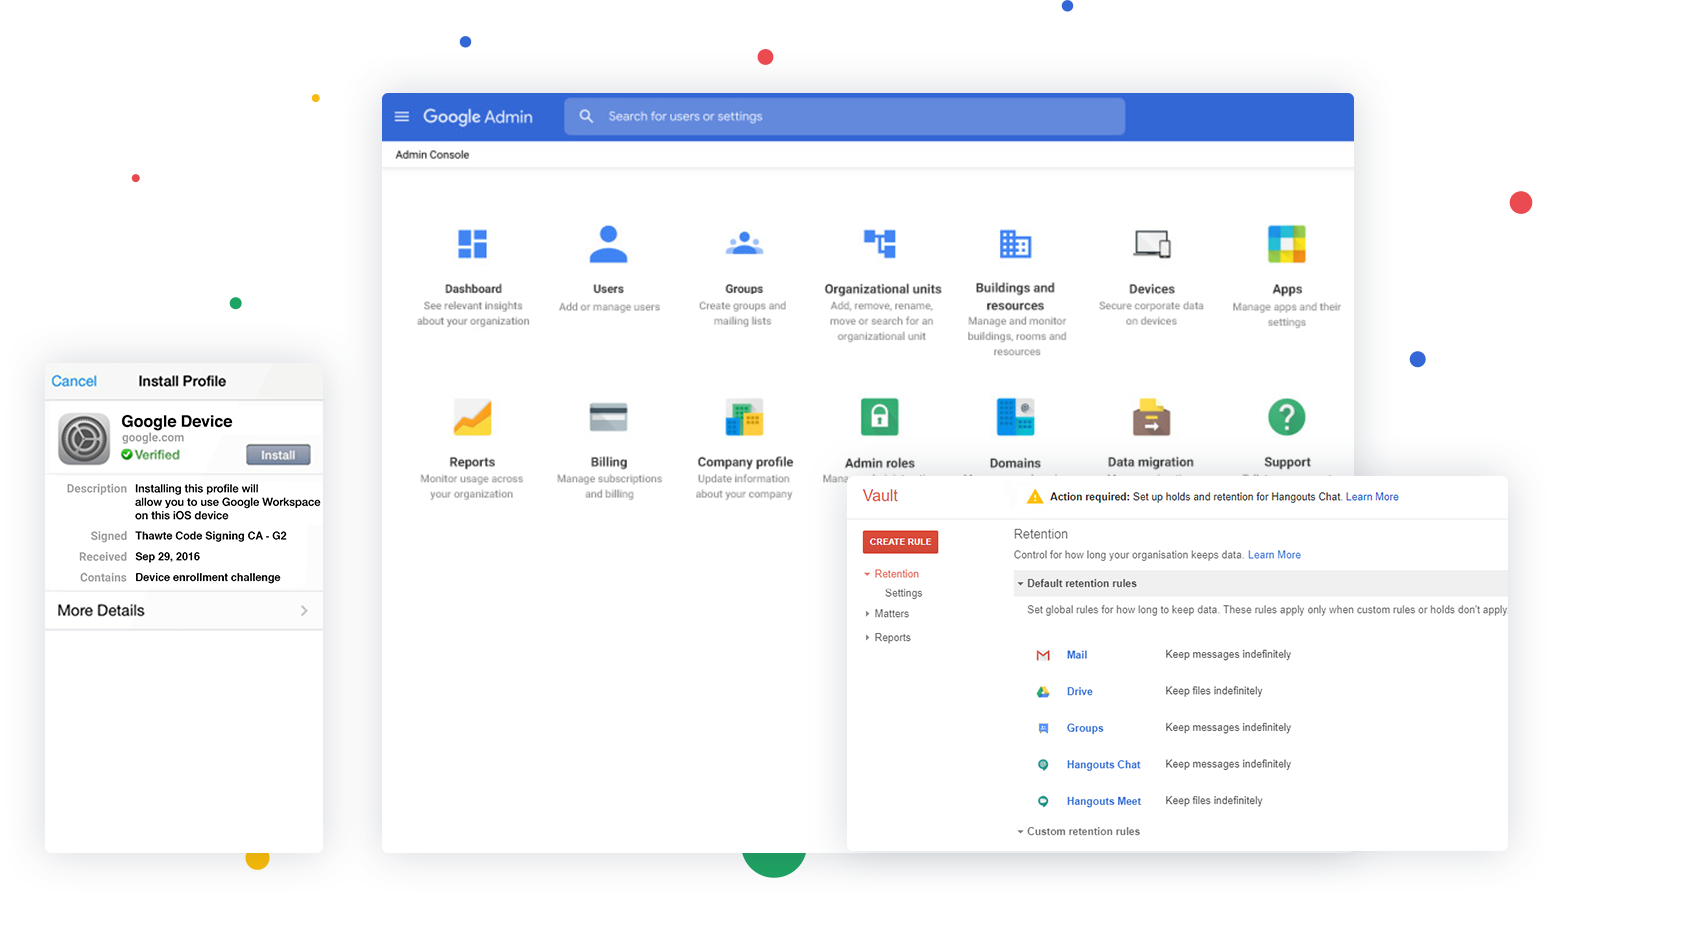Click the hamburger menu in Google Admin
The height and width of the screenshot is (940, 1694).
click(401, 116)
